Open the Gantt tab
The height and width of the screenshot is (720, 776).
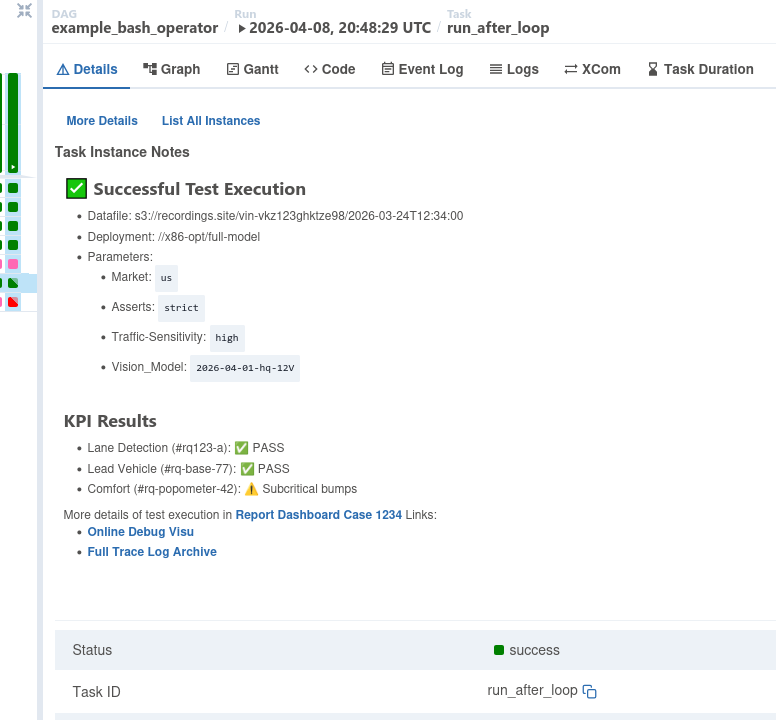click(253, 69)
